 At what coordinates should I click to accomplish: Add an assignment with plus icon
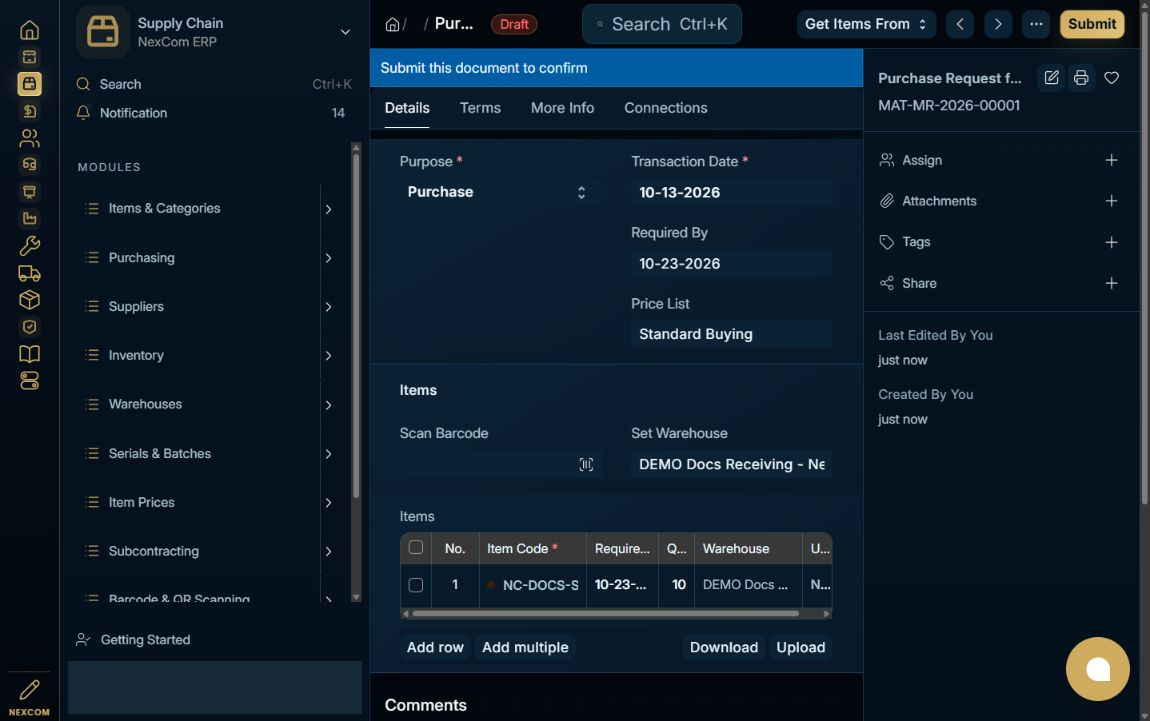tap(1112, 160)
